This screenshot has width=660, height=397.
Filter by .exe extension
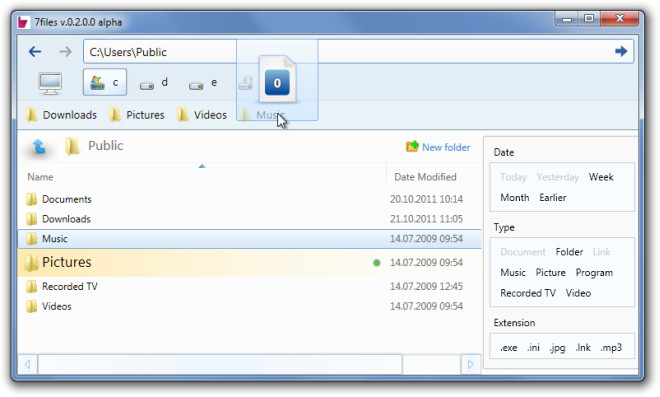508,348
